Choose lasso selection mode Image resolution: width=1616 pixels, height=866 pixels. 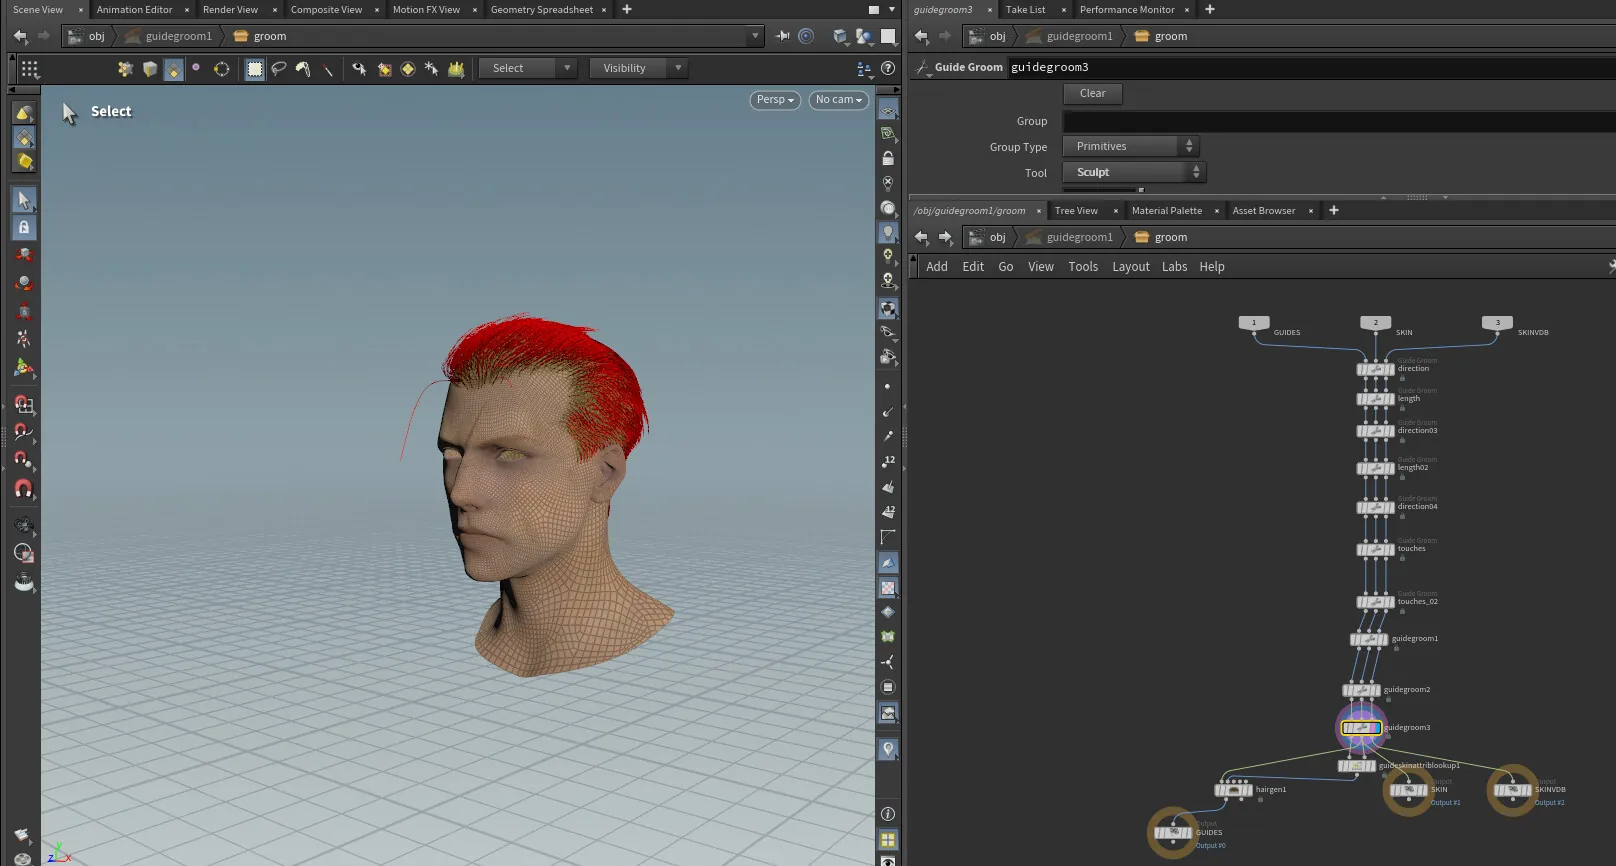[279, 69]
